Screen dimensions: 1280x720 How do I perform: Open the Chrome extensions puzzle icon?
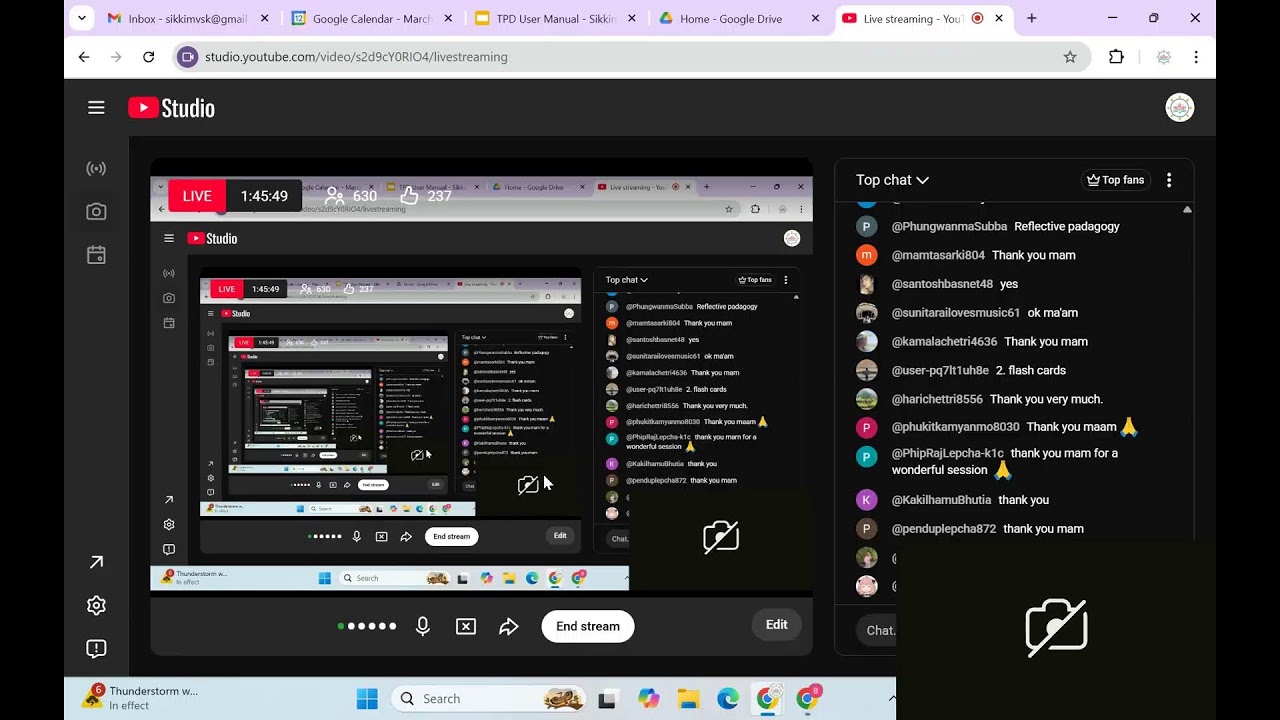[1117, 57]
